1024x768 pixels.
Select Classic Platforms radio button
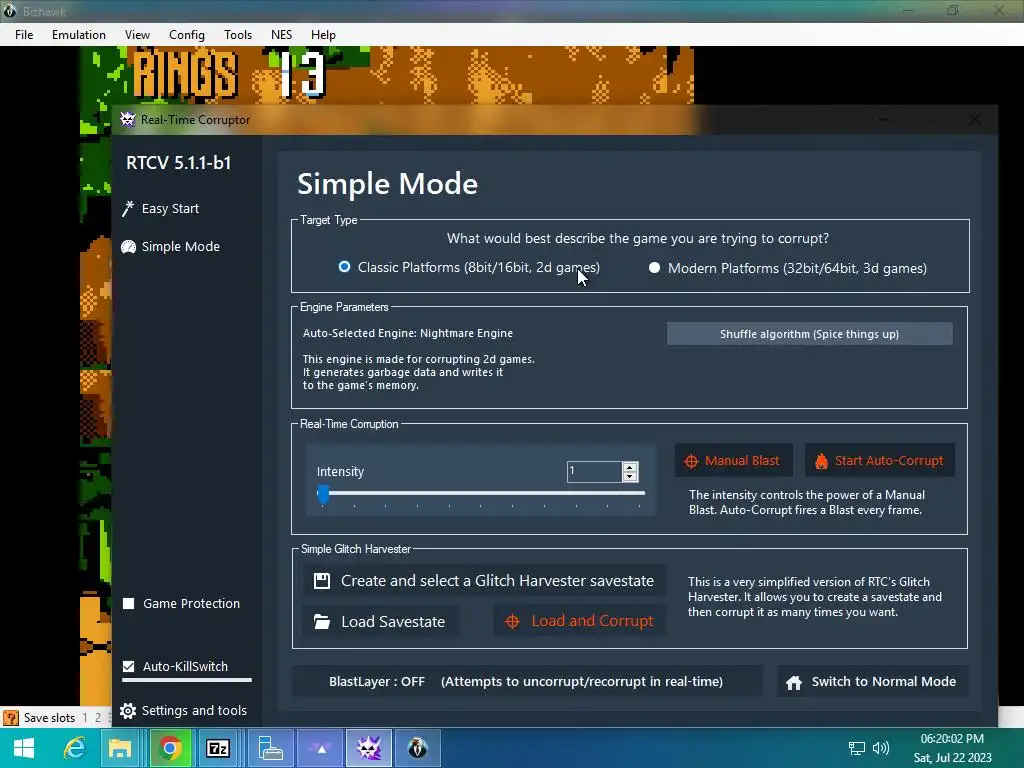(x=344, y=266)
